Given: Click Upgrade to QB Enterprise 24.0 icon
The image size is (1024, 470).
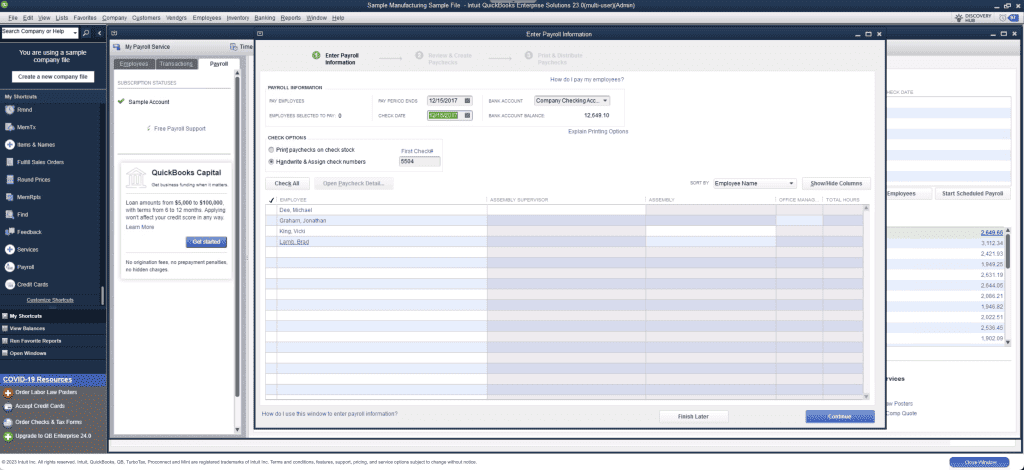Looking at the screenshot, I should (8, 436).
